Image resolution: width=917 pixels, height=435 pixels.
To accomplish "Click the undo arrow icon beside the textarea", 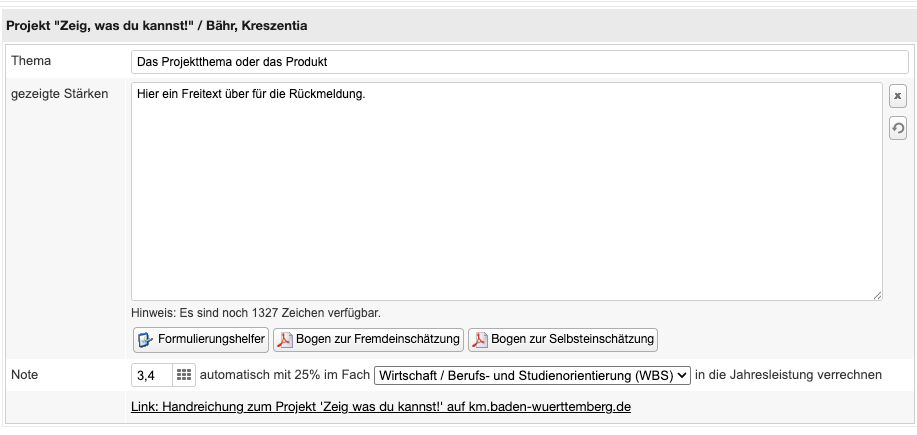I will click(x=897, y=128).
